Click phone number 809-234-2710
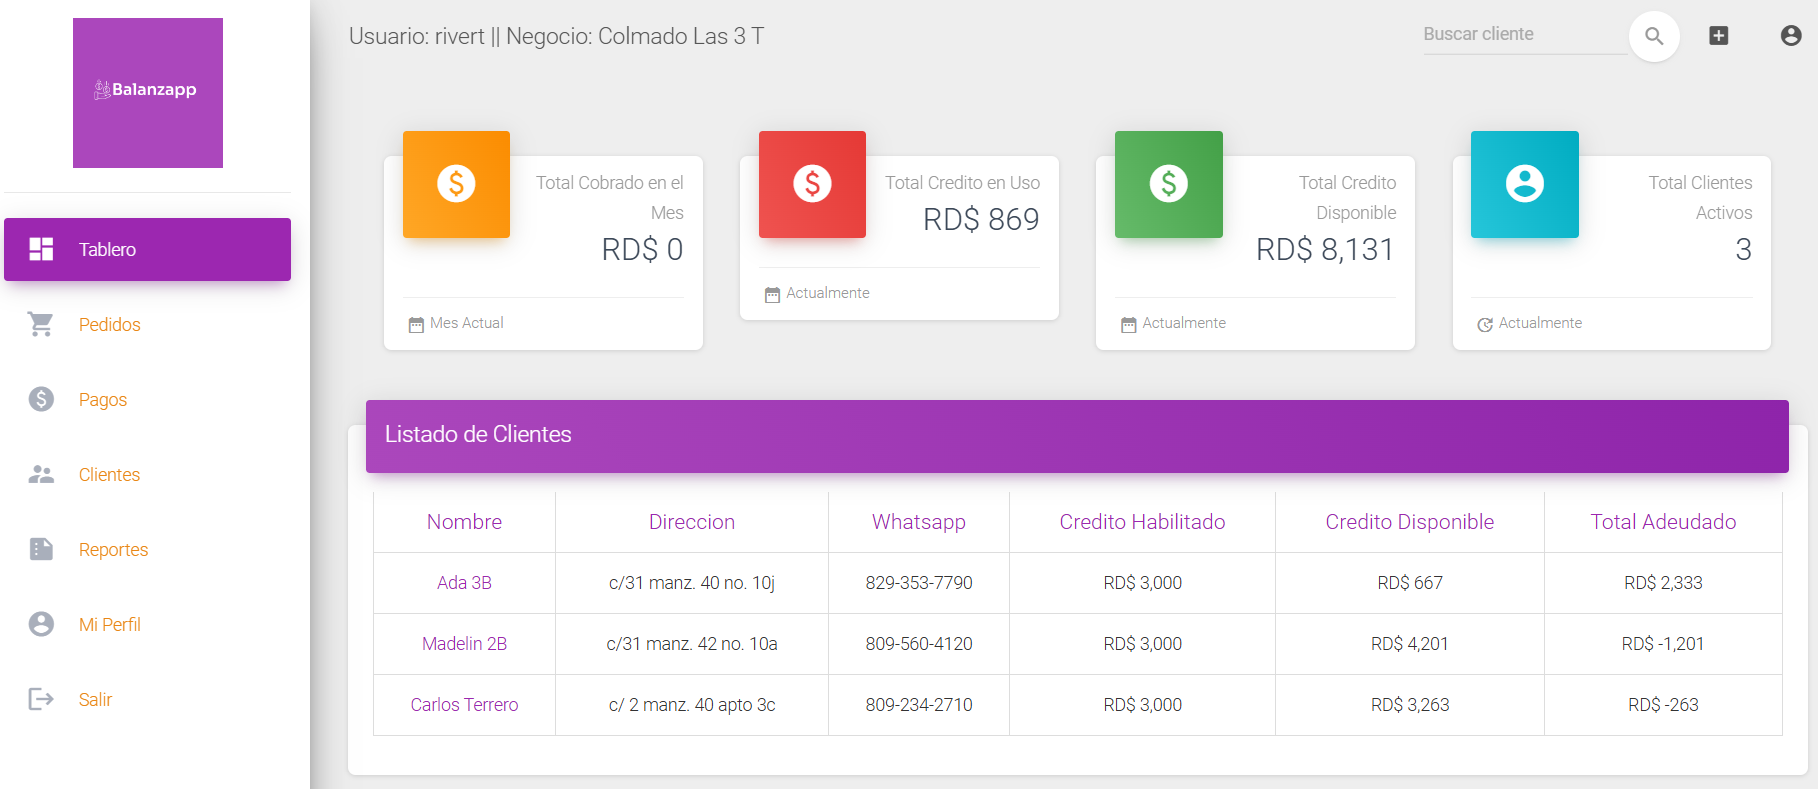 (919, 705)
